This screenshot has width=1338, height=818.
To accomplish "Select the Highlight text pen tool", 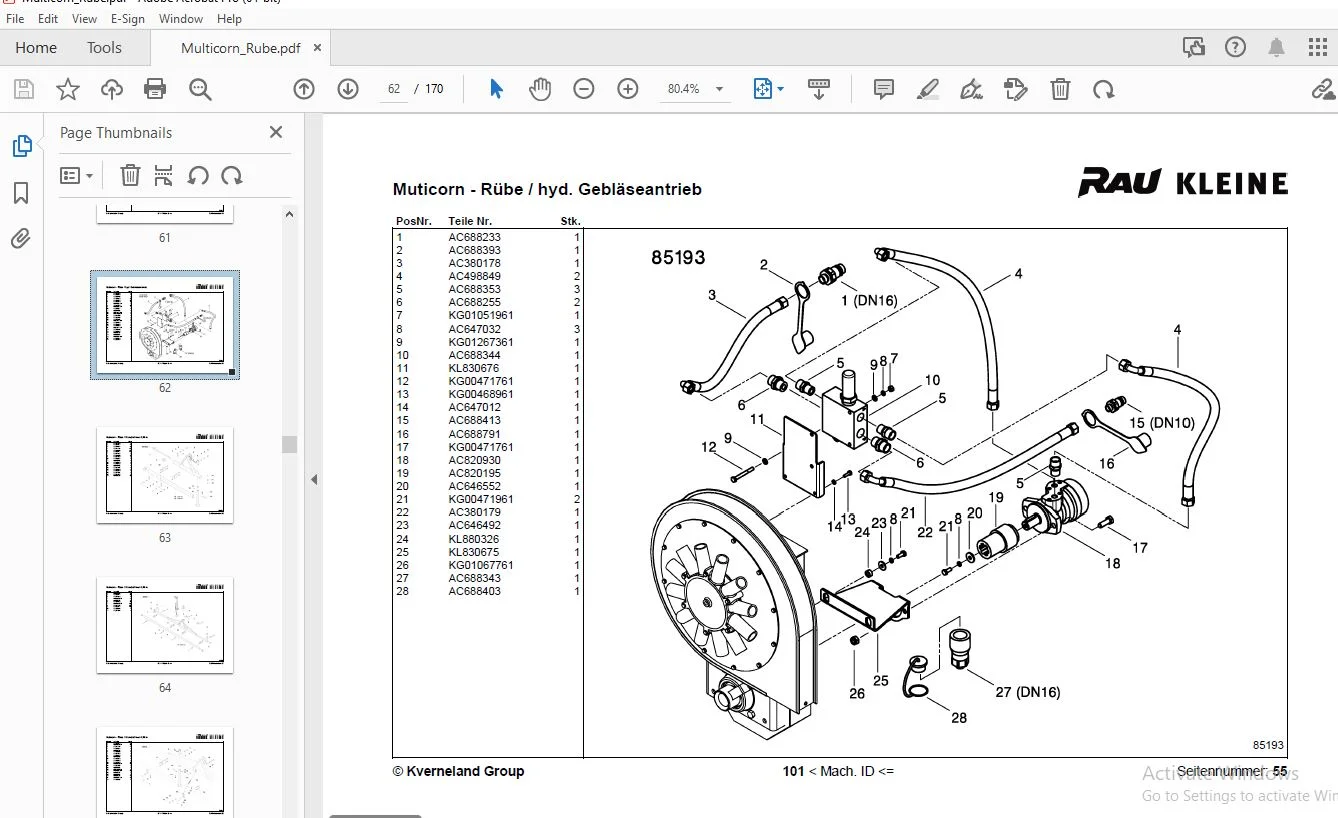I will click(x=928, y=89).
